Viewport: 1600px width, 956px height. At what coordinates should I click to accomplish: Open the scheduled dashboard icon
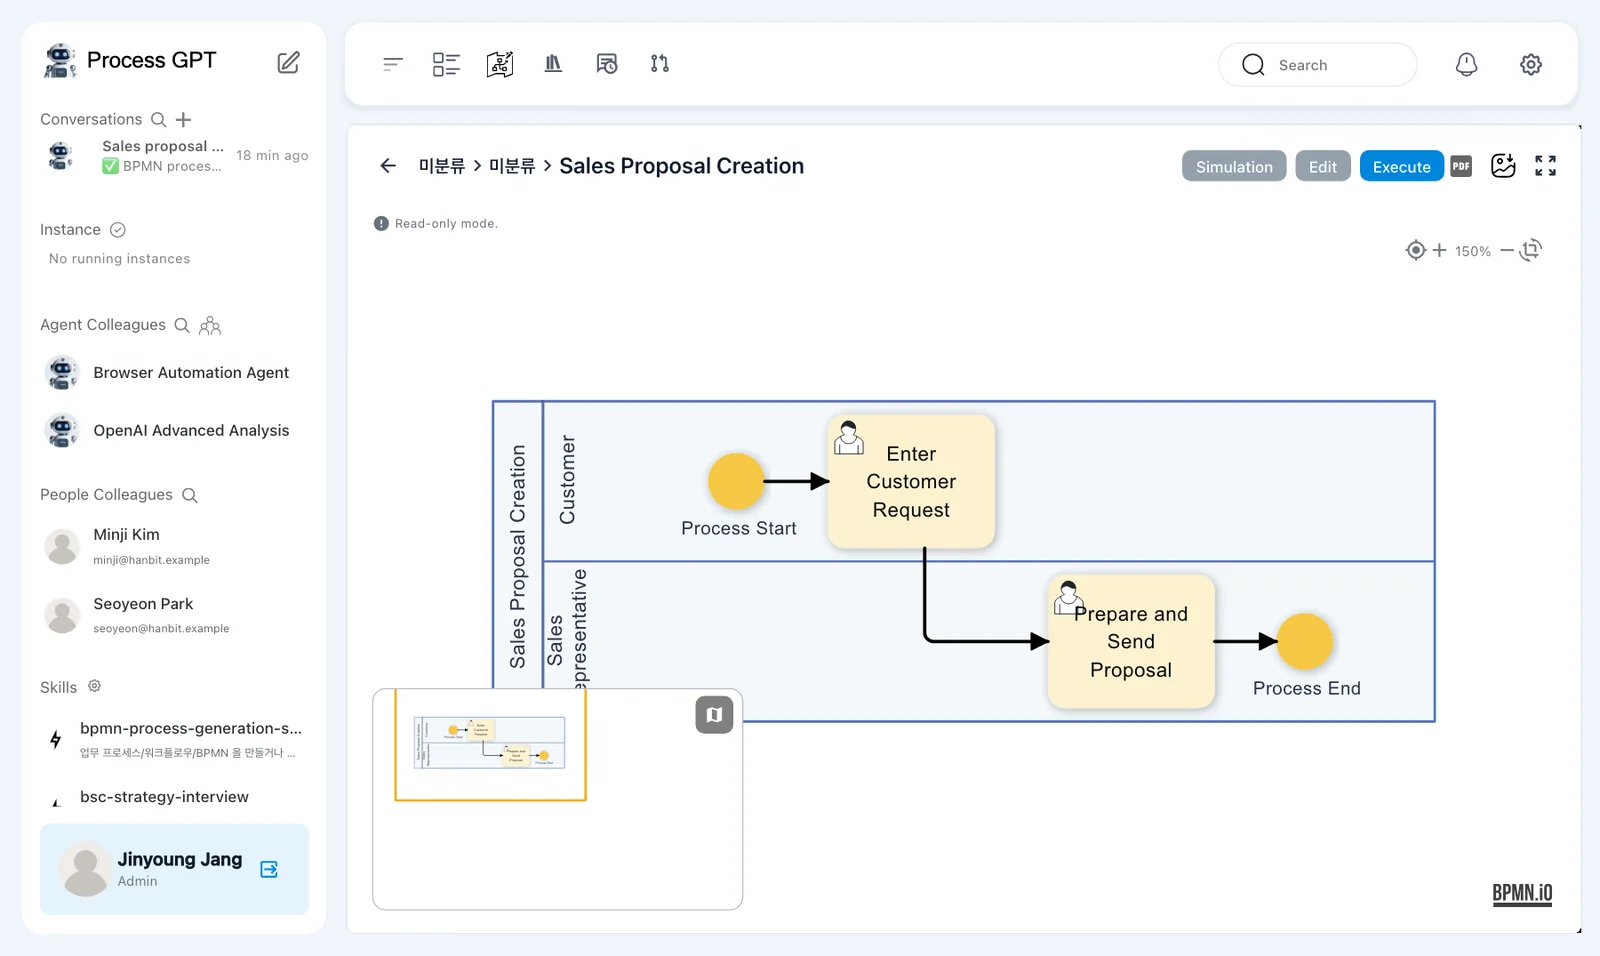(x=607, y=64)
